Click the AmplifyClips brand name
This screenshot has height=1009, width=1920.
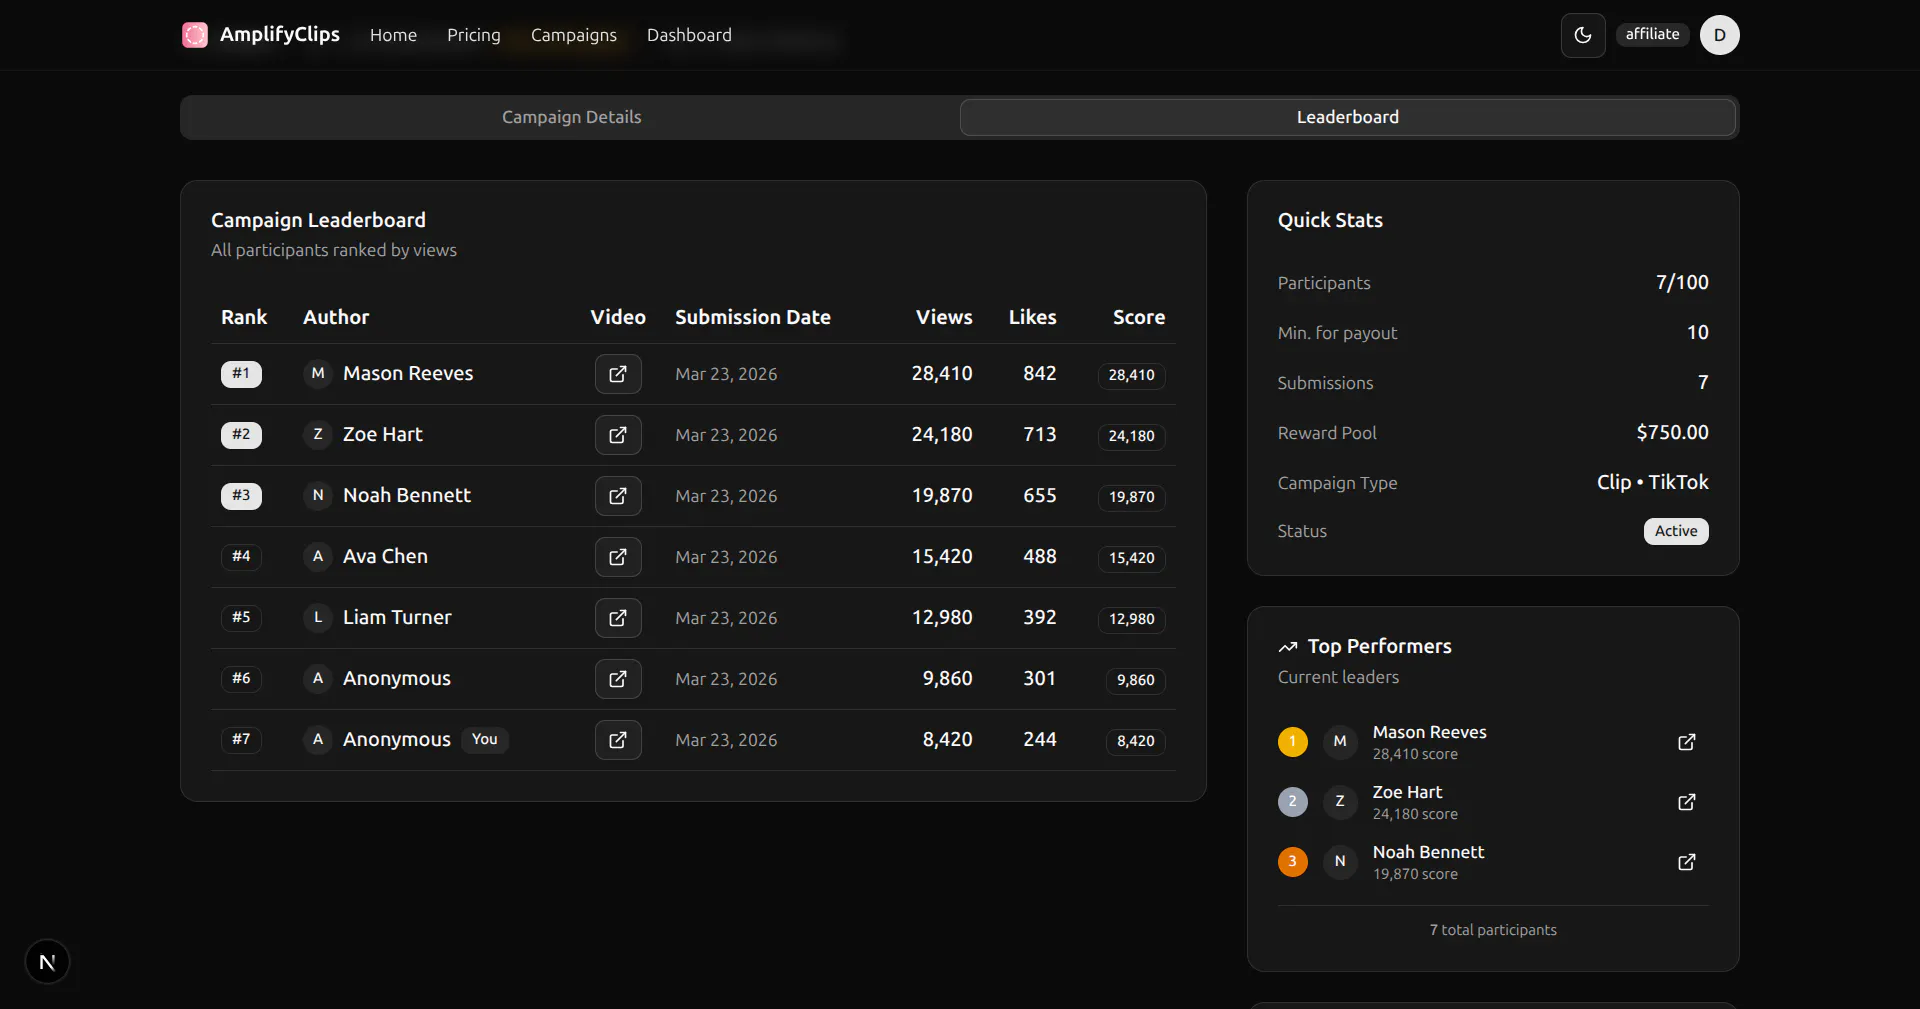[x=280, y=35]
